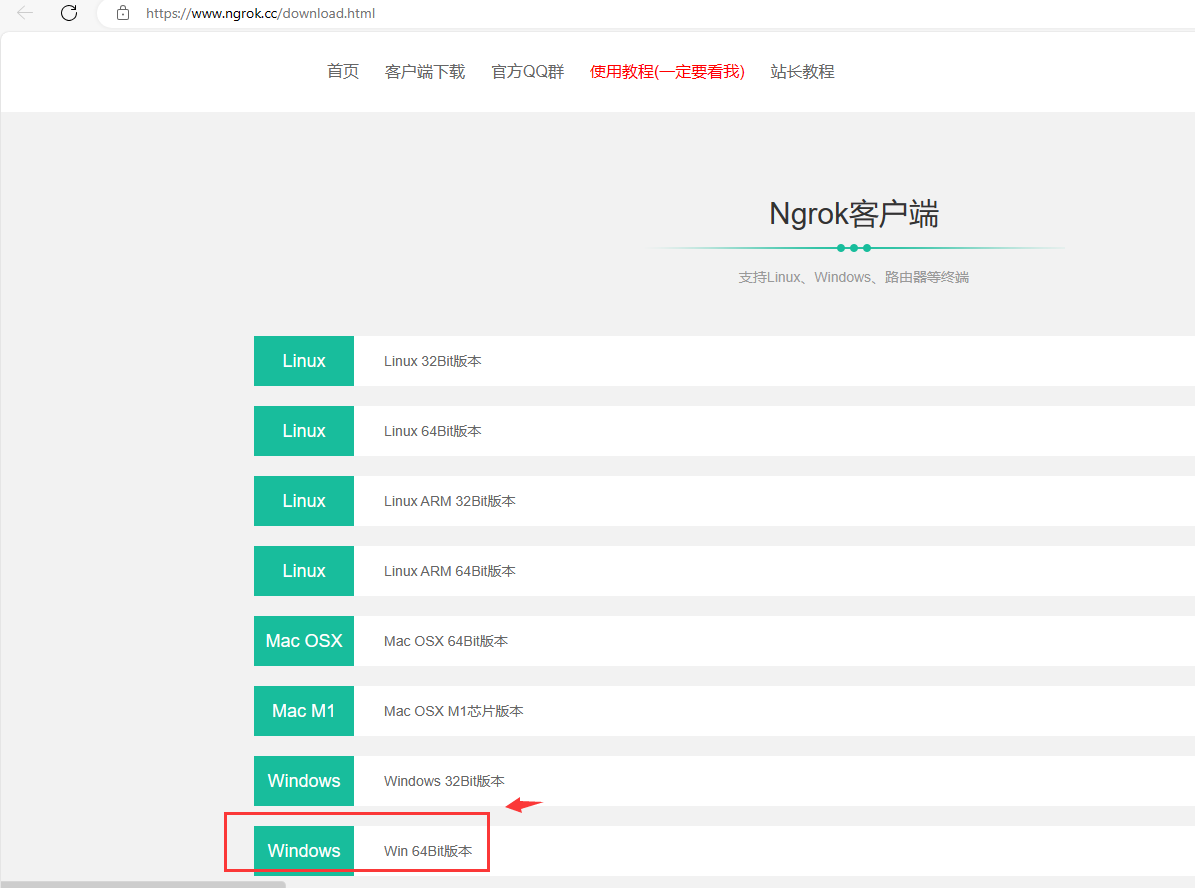
Task: Click the green Linux button for Linux 32Bit
Action: pos(304,361)
